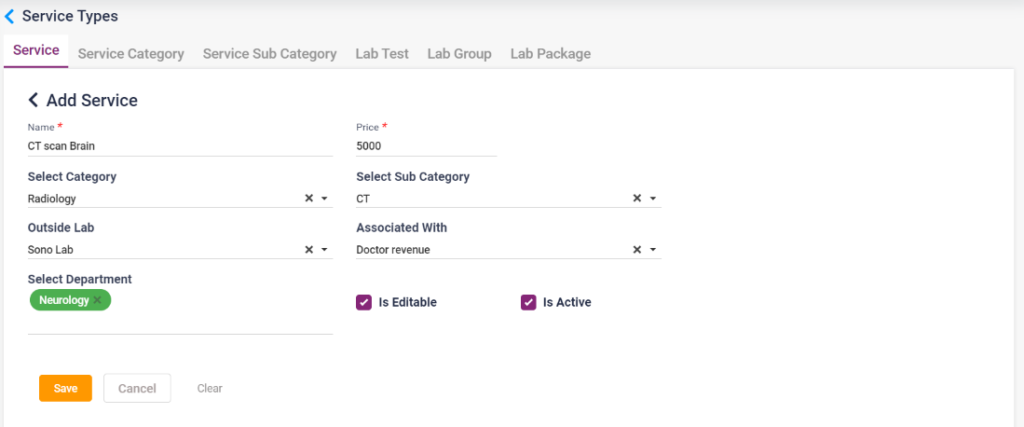Click the Clear link
The height and width of the screenshot is (427, 1024).
coord(209,388)
